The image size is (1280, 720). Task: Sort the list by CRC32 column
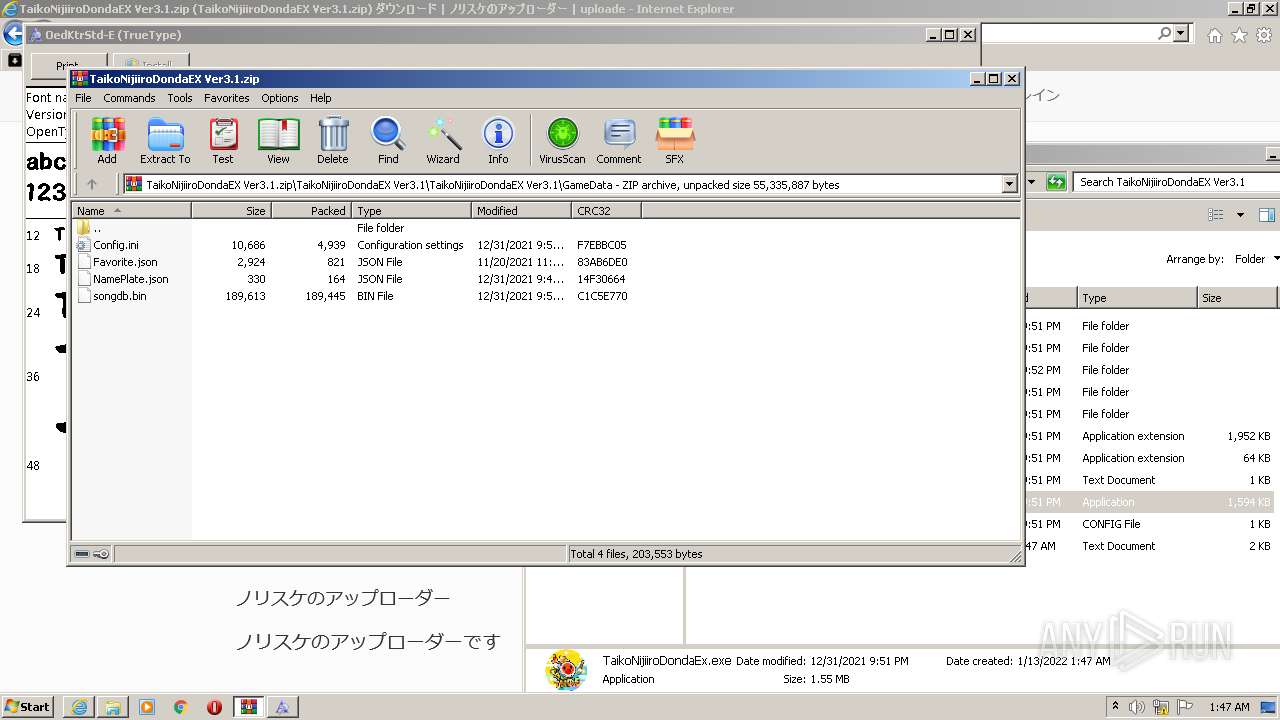point(606,211)
